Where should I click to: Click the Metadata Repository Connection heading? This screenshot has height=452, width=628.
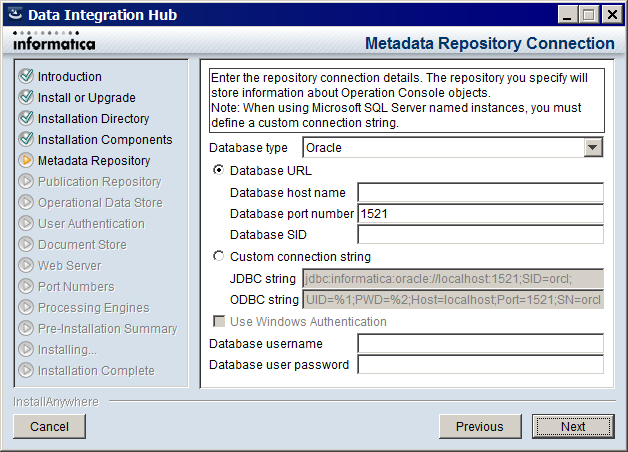(489, 43)
